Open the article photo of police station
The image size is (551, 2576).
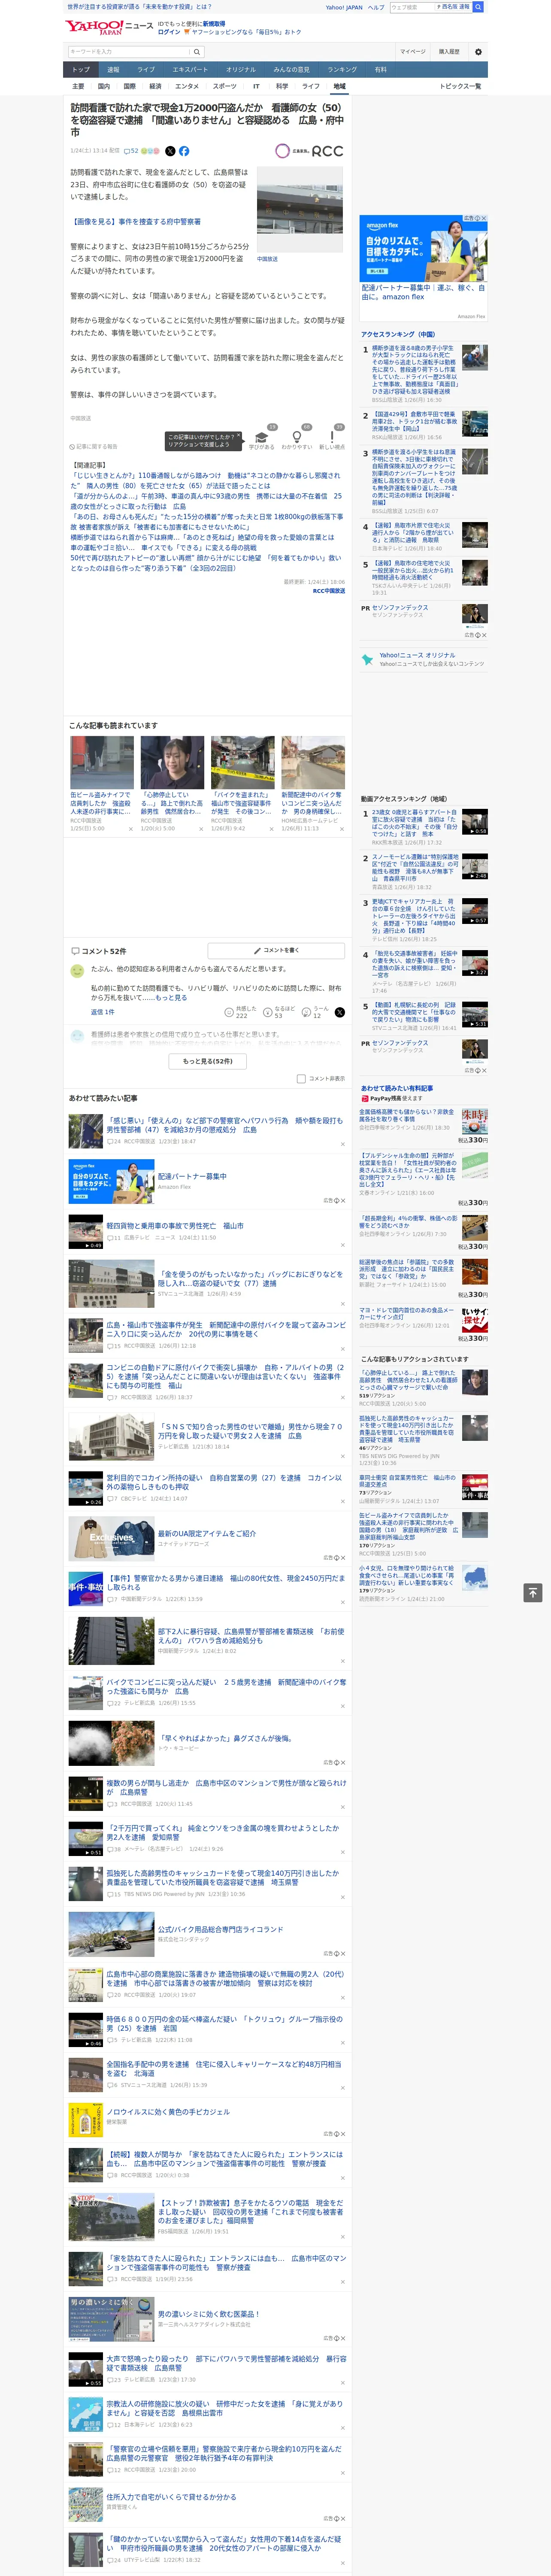[300, 210]
